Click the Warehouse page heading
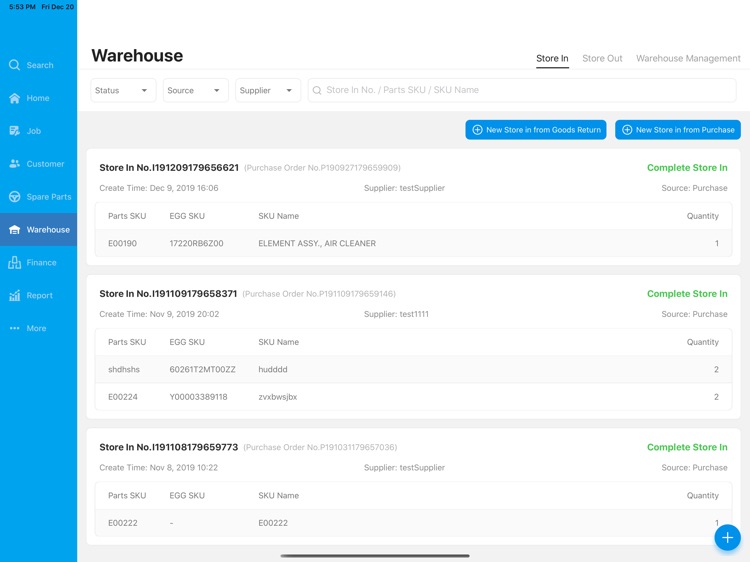The width and height of the screenshot is (750, 562). coord(137,55)
